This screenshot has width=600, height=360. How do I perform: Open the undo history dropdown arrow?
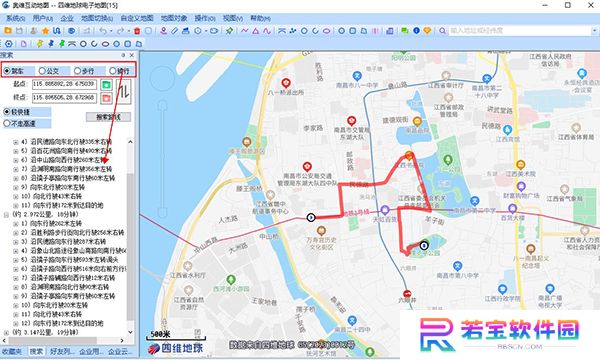(x=110, y=31)
